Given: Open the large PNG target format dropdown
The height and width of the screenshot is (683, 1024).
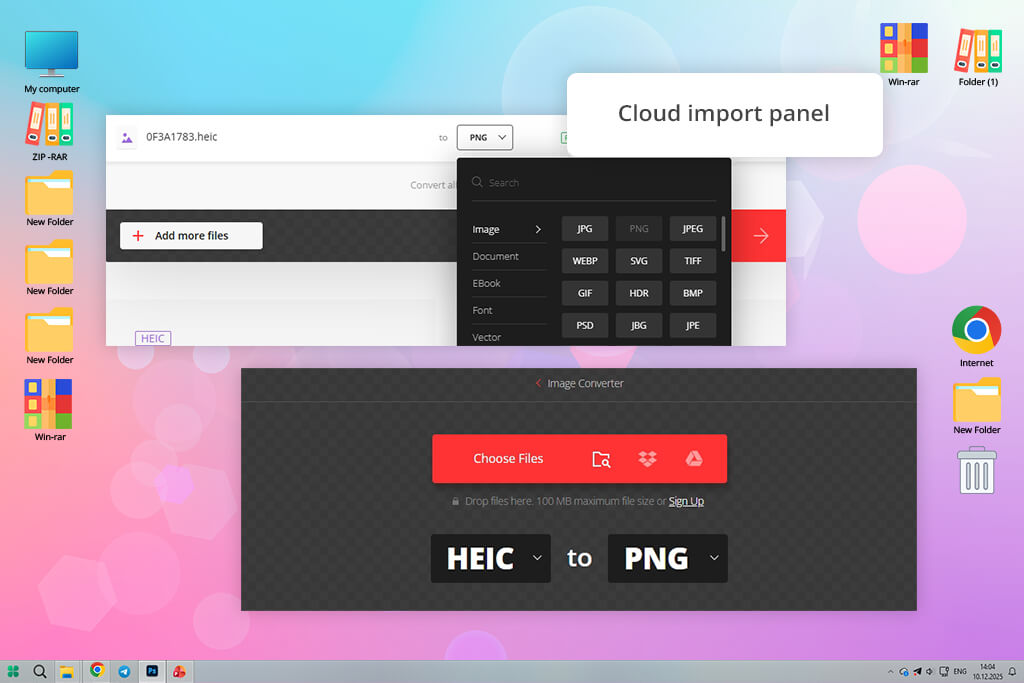Looking at the screenshot, I should [x=667, y=558].
